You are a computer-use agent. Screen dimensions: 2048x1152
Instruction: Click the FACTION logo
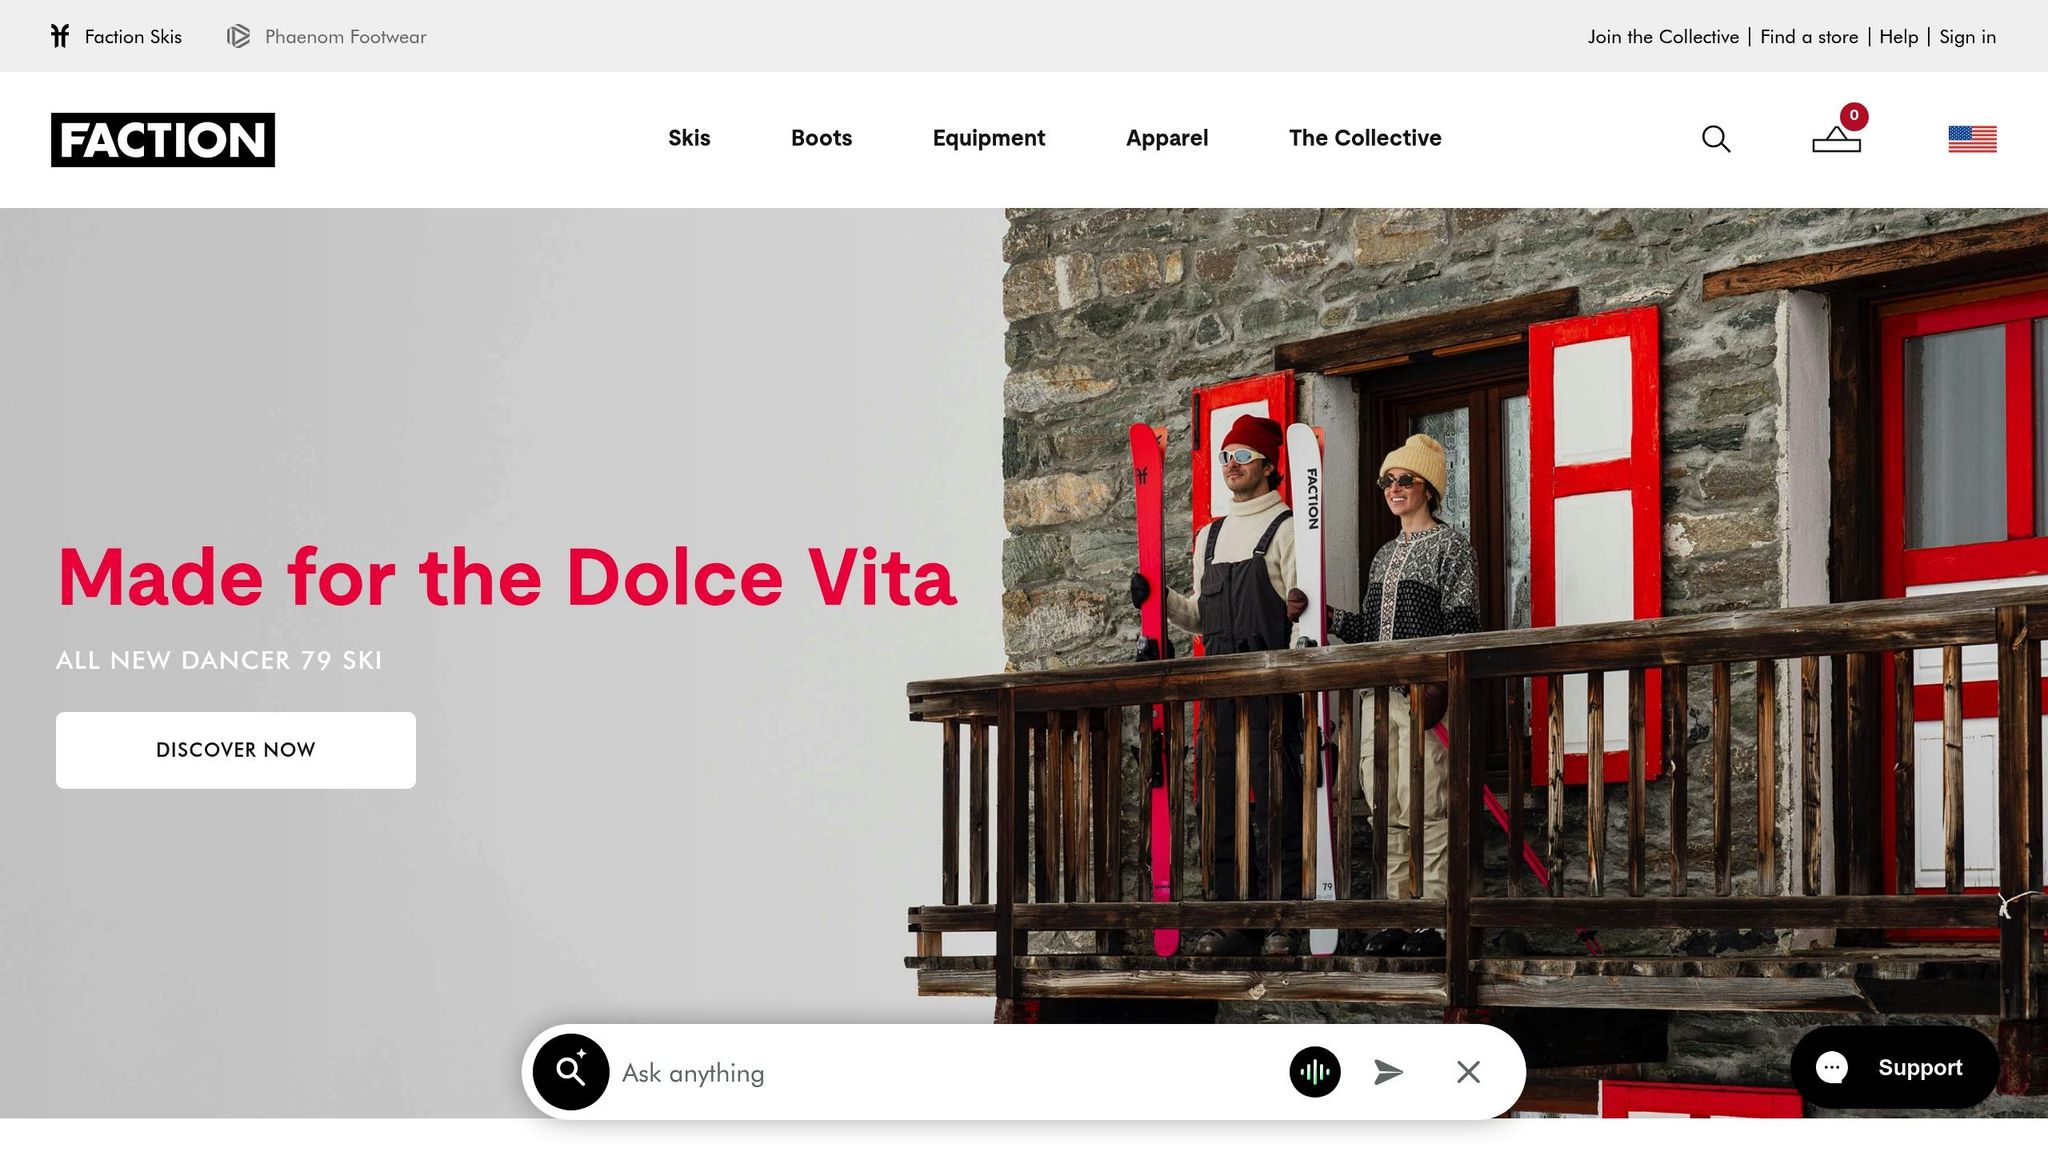(x=163, y=140)
